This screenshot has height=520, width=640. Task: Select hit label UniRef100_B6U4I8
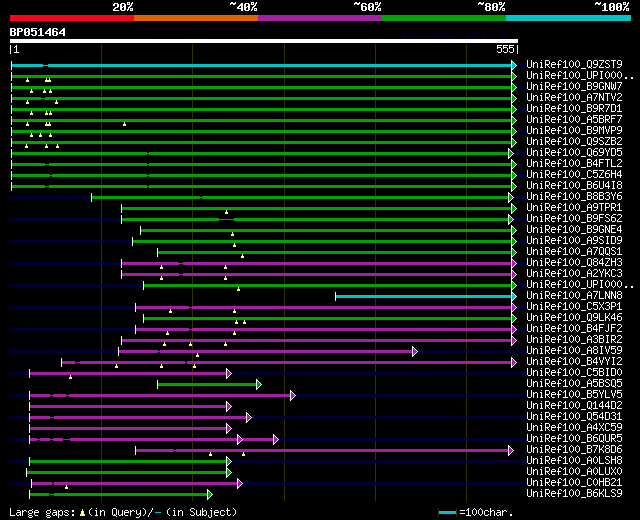574,185
